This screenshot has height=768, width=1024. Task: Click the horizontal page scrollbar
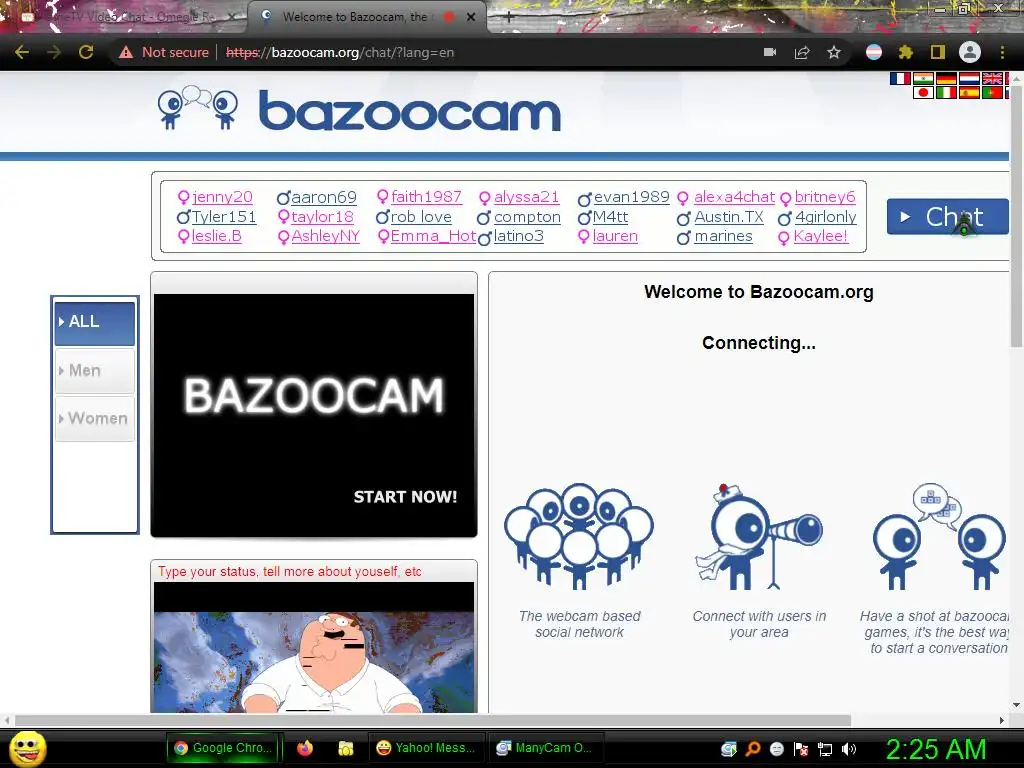(432, 720)
